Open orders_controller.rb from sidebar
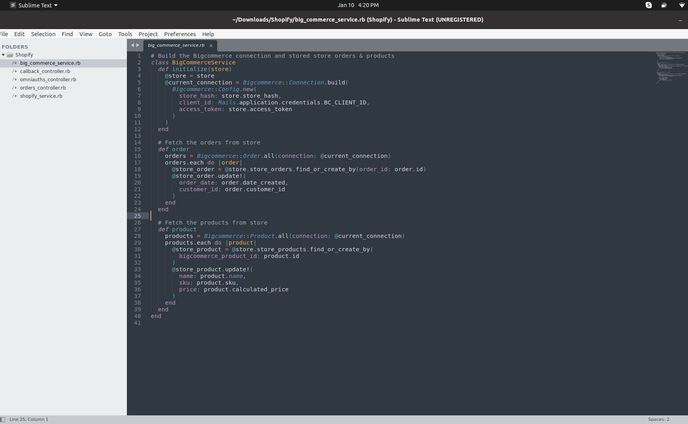Viewport: 688px width, 424px height. 43,88
